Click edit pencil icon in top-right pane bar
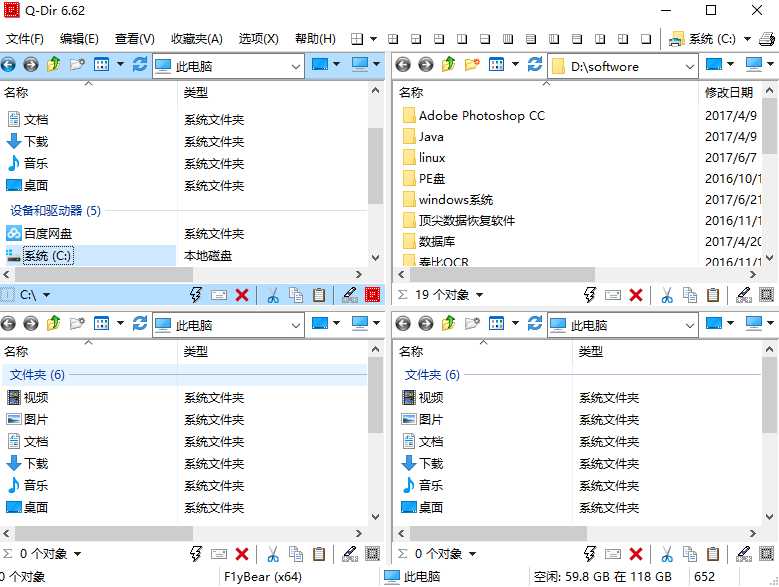The width and height of the screenshot is (779, 587). (744, 295)
